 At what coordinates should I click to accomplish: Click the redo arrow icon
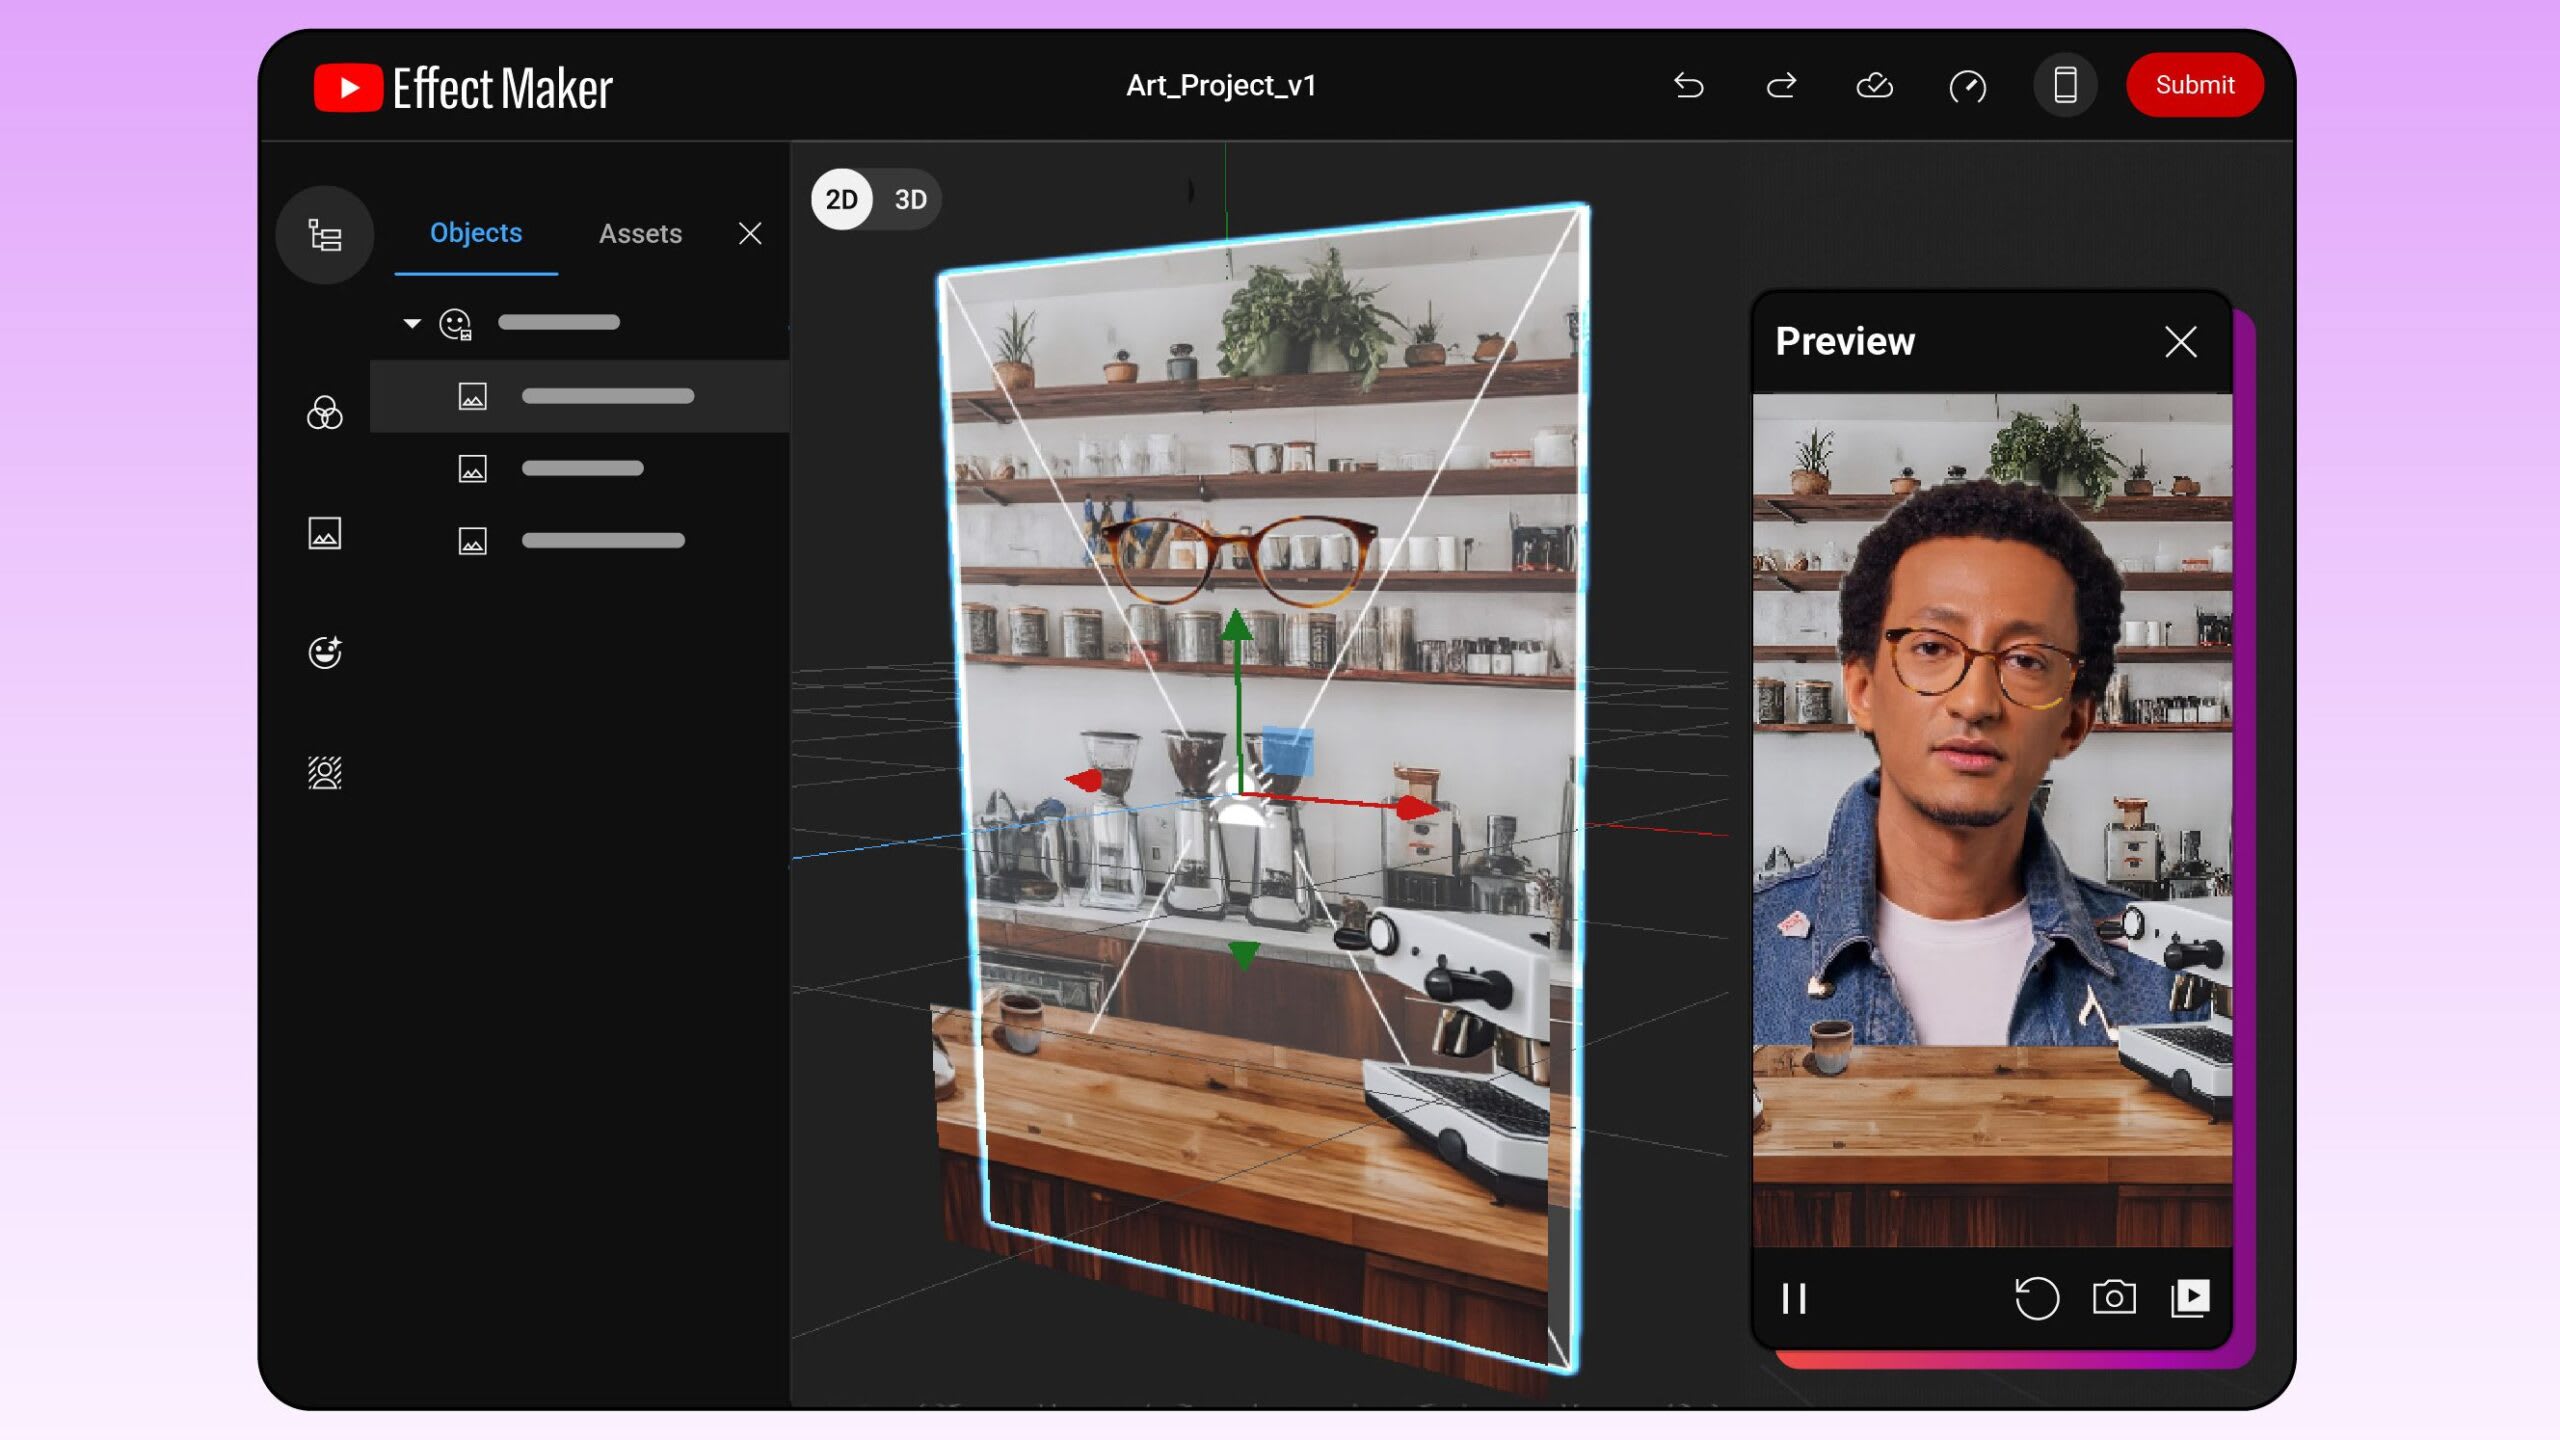1781,86
